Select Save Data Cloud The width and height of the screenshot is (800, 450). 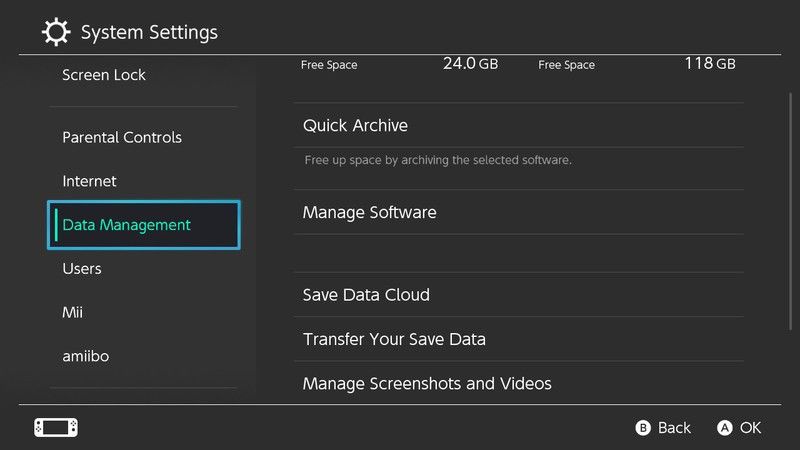point(366,295)
